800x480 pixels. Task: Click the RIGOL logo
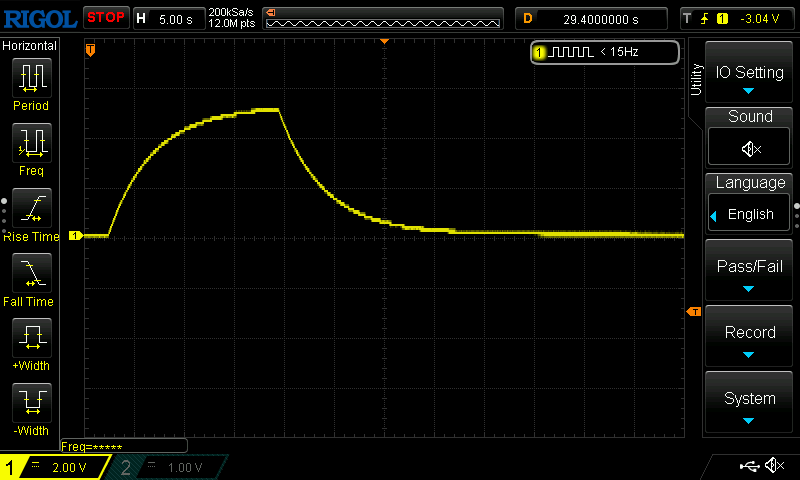[39, 17]
